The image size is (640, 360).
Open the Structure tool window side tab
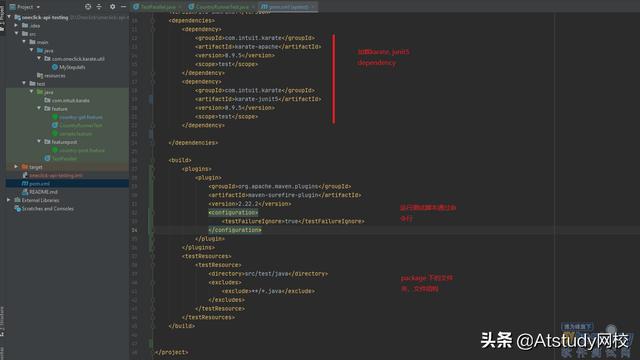click(x=2, y=322)
